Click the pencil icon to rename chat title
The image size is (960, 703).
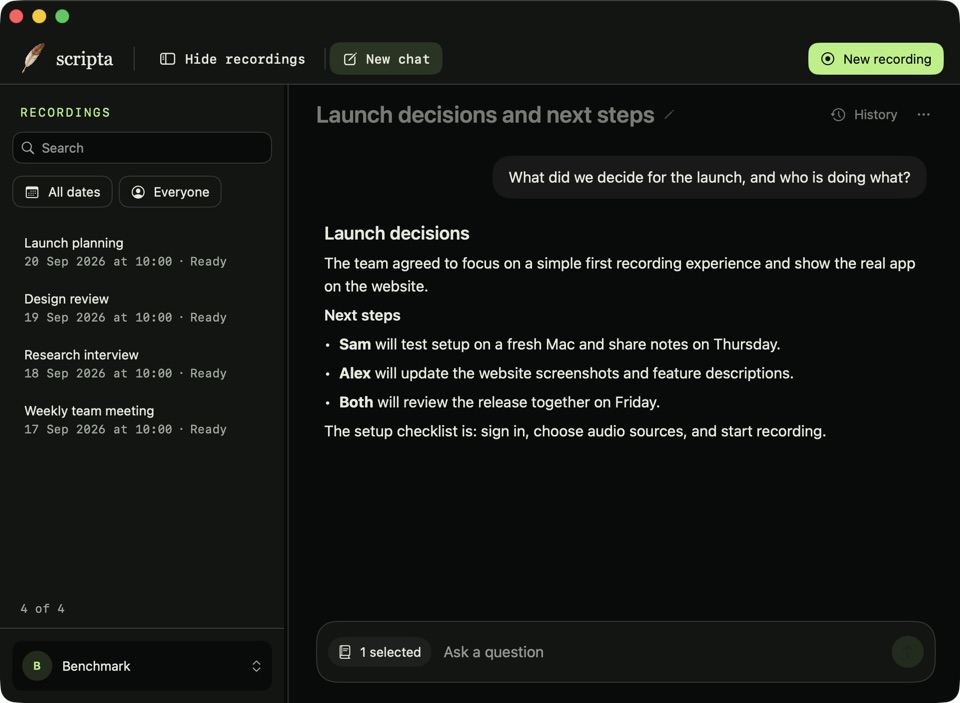[x=669, y=115]
